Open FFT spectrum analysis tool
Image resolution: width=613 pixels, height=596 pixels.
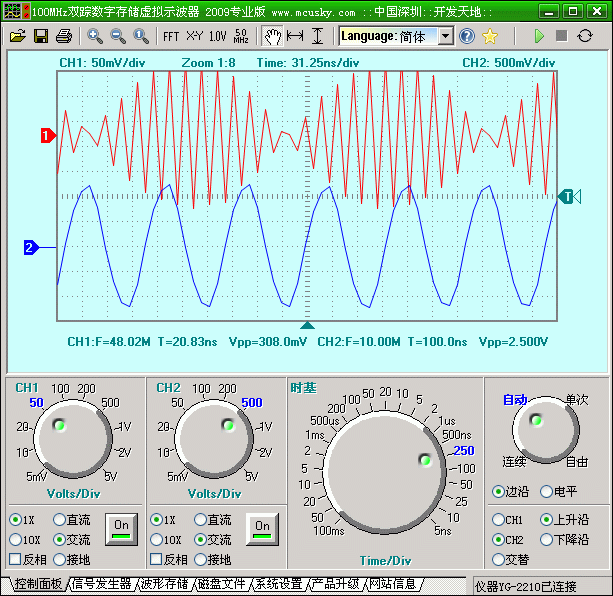click(x=171, y=36)
